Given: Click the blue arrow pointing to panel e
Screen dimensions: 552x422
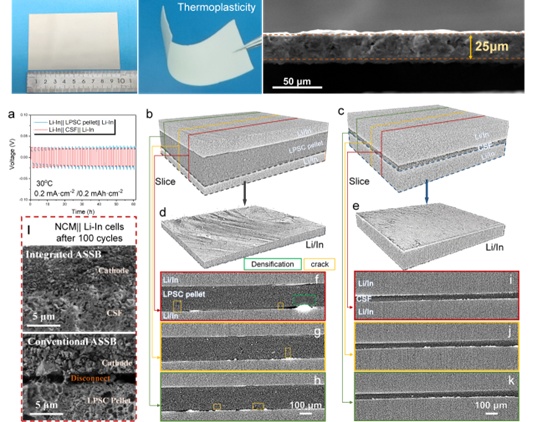Looking at the screenshot, I should pyautogui.click(x=427, y=192).
